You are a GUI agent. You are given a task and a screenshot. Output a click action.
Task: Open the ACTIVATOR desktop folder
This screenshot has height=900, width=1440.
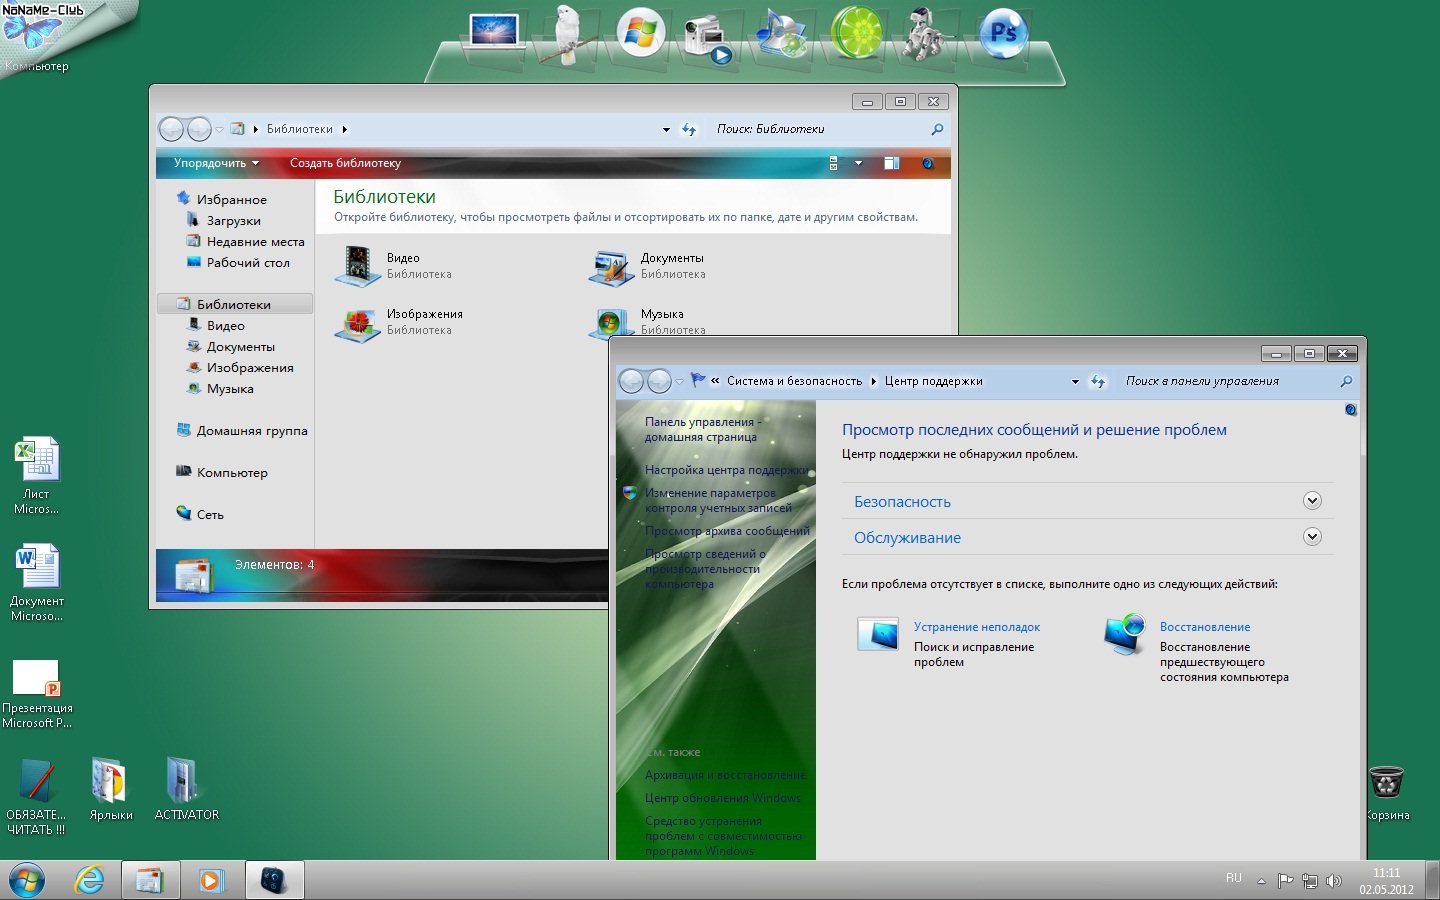coord(185,785)
